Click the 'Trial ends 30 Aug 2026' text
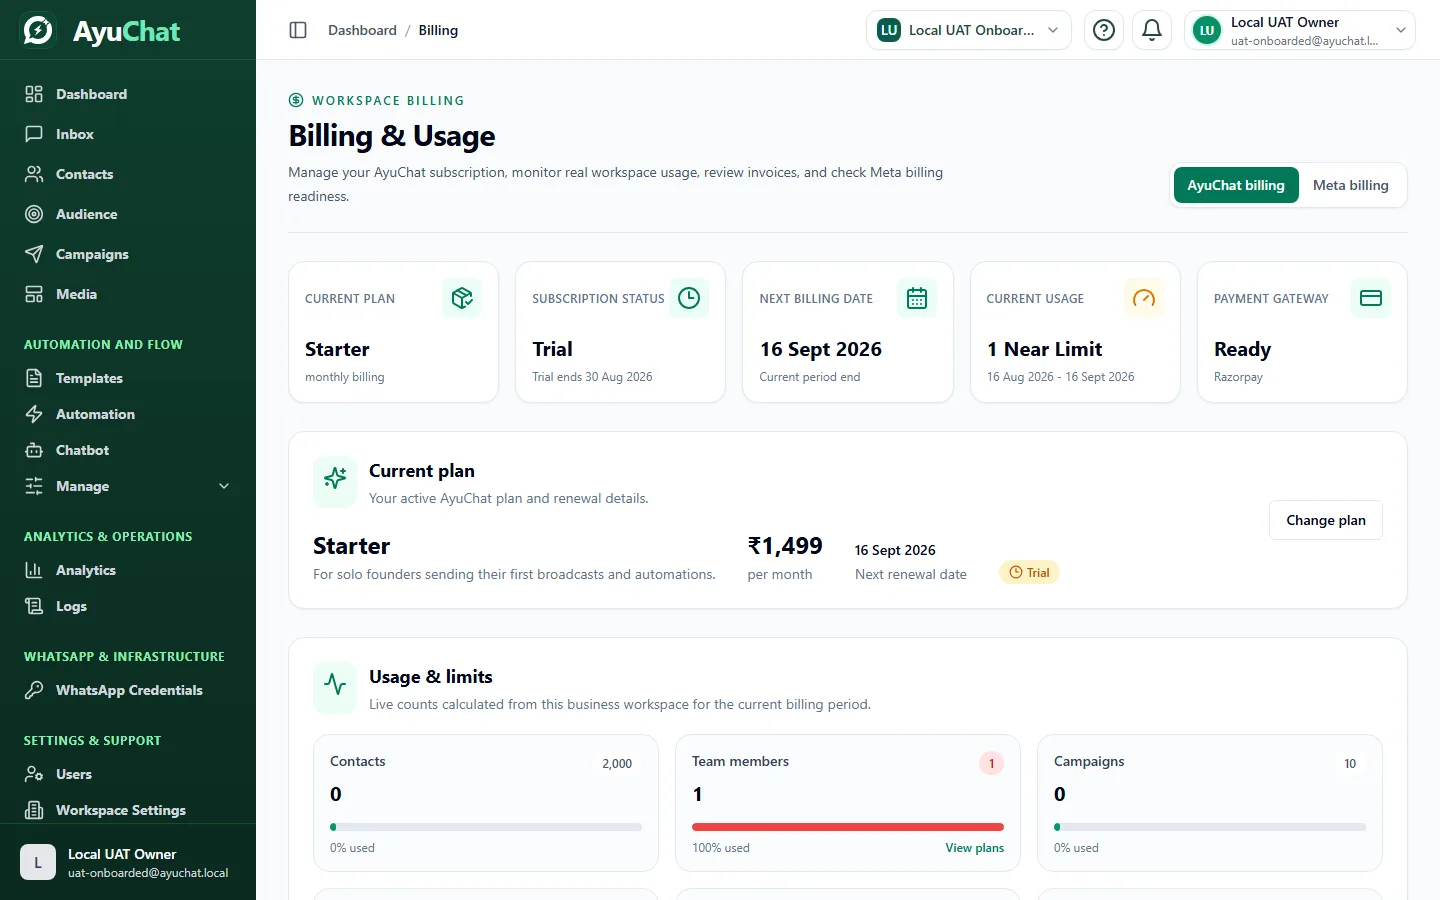Viewport: 1440px width, 900px height. point(592,377)
